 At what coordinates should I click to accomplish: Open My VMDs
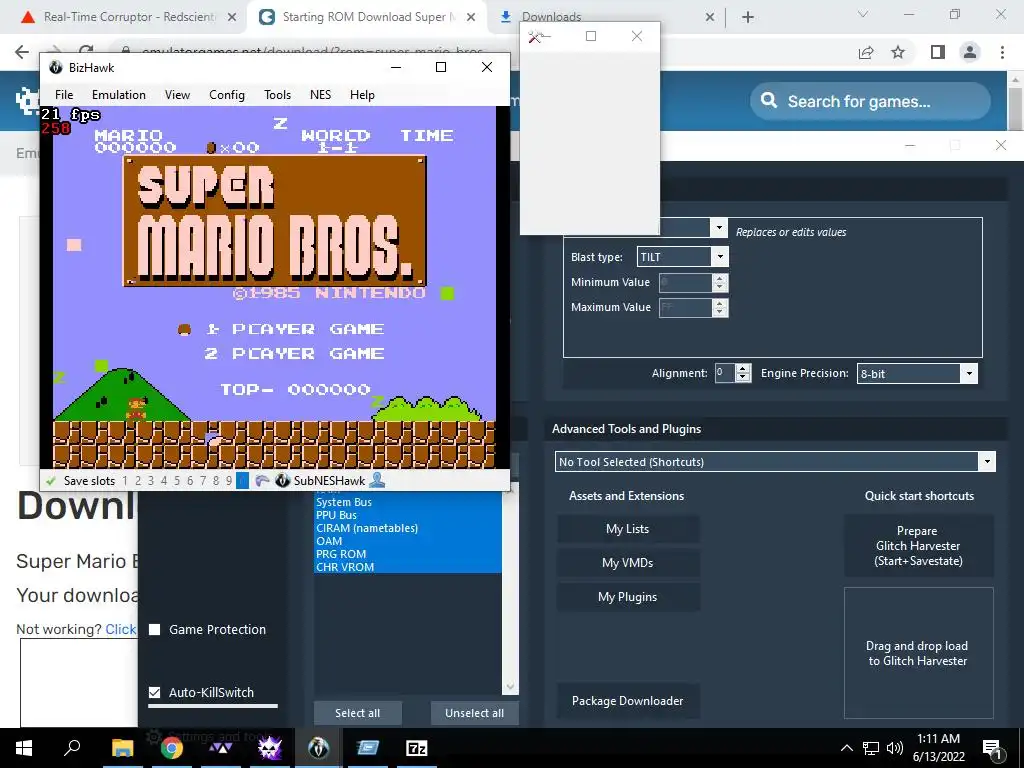628,563
